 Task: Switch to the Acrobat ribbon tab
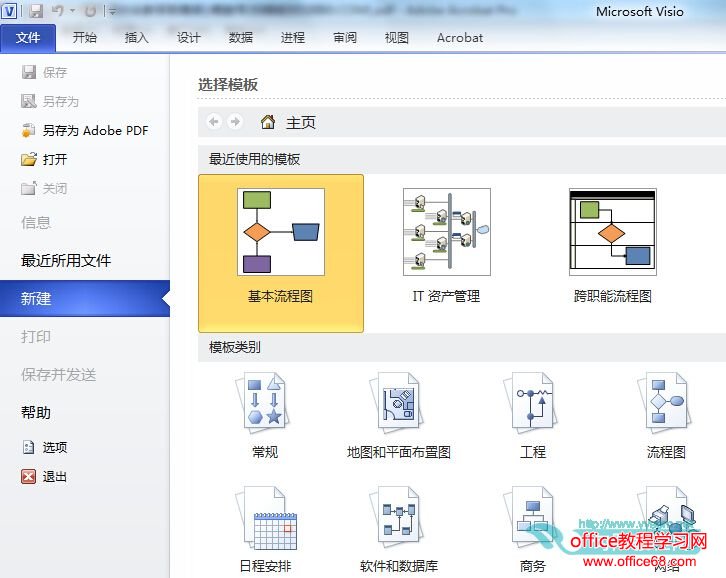[x=460, y=38]
